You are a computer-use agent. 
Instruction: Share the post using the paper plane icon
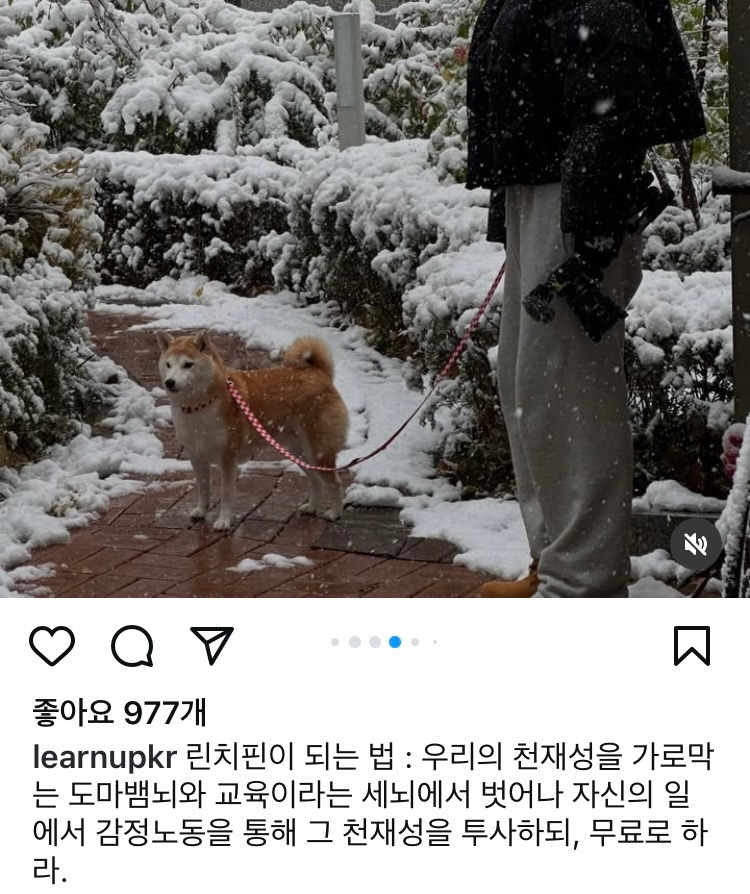tap(212, 645)
